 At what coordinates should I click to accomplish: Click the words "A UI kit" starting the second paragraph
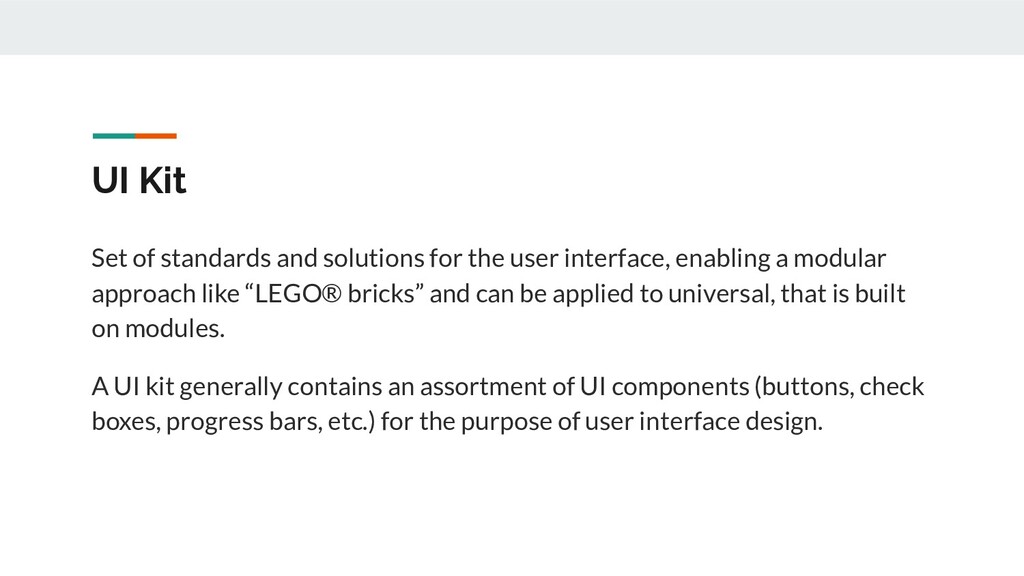pyautogui.click(x=132, y=385)
